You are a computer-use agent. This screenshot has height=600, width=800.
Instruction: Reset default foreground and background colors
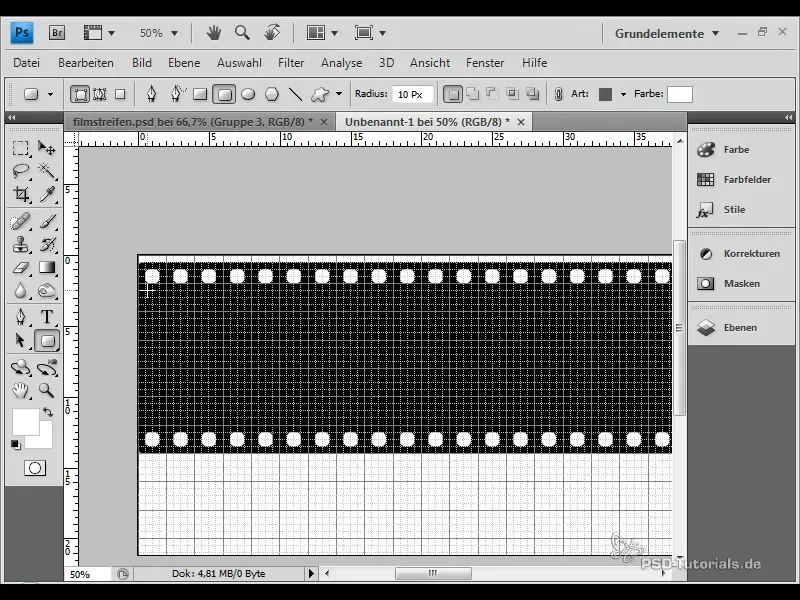pos(16,445)
